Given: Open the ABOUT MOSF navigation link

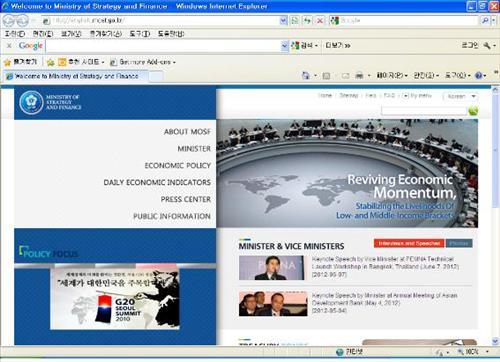Looking at the screenshot, I should pyautogui.click(x=187, y=132).
